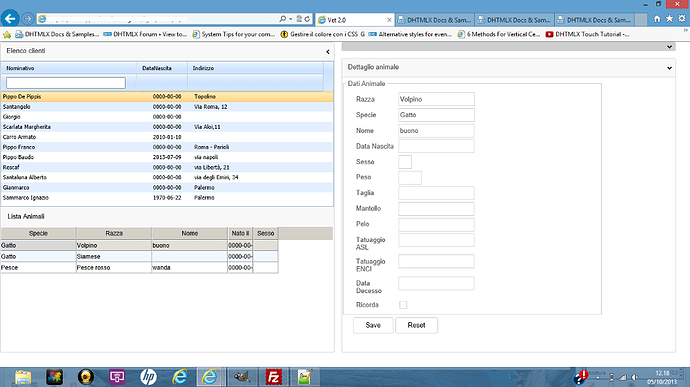Click the Data Nascita input field

pos(436,146)
